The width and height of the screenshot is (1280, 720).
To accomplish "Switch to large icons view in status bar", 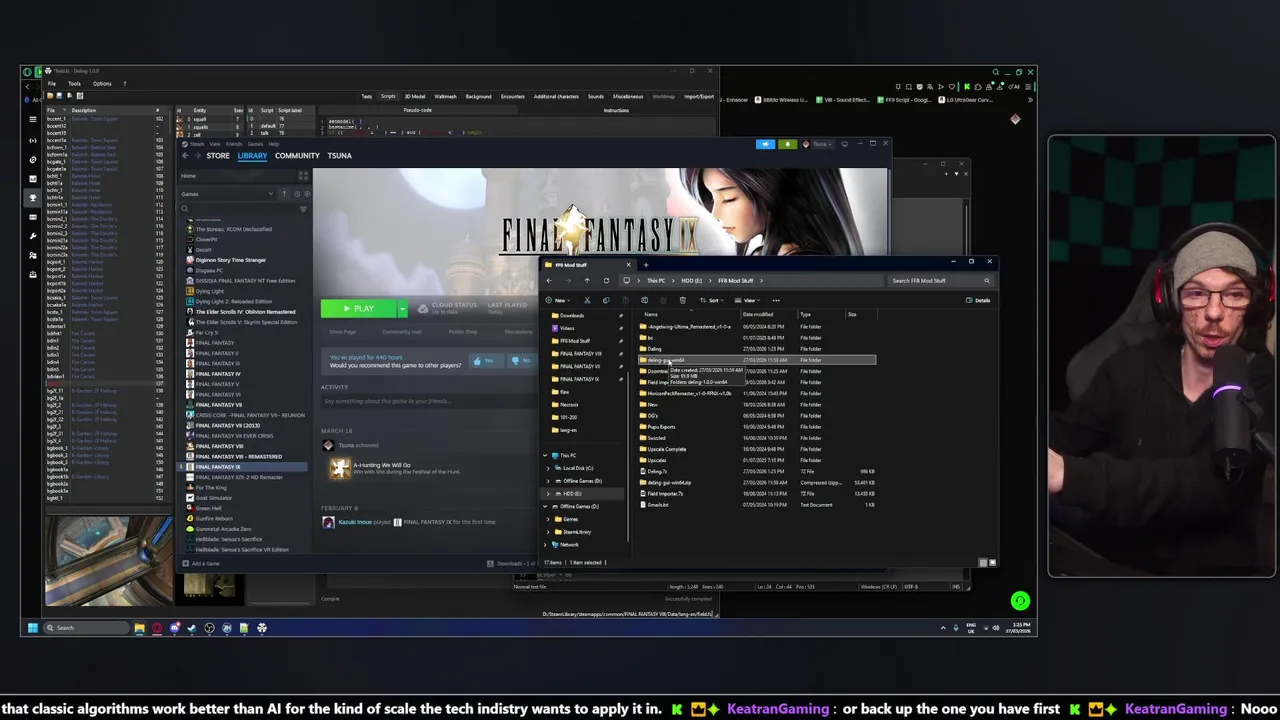I will point(992,563).
